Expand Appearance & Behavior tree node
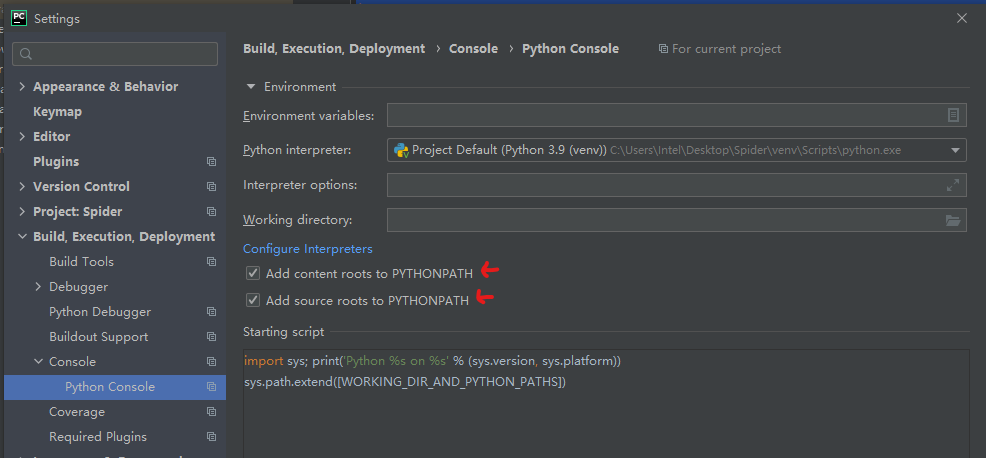Screen dimensions: 986x458 click(22, 86)
